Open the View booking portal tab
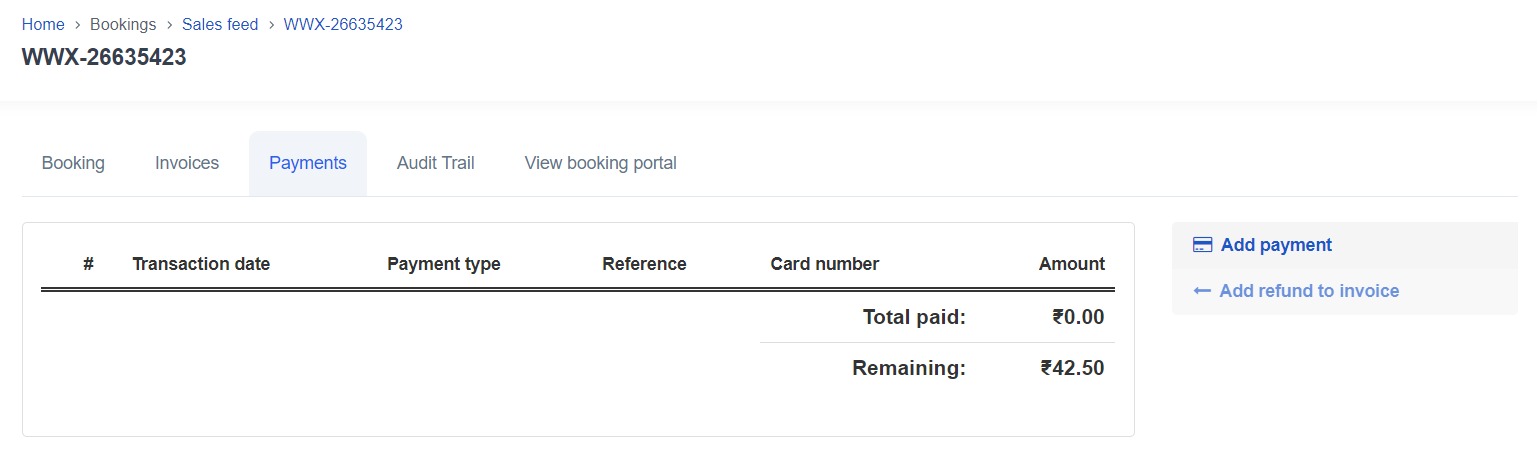This screenshot has height=474, width=1537. click(x=601, y=163)
